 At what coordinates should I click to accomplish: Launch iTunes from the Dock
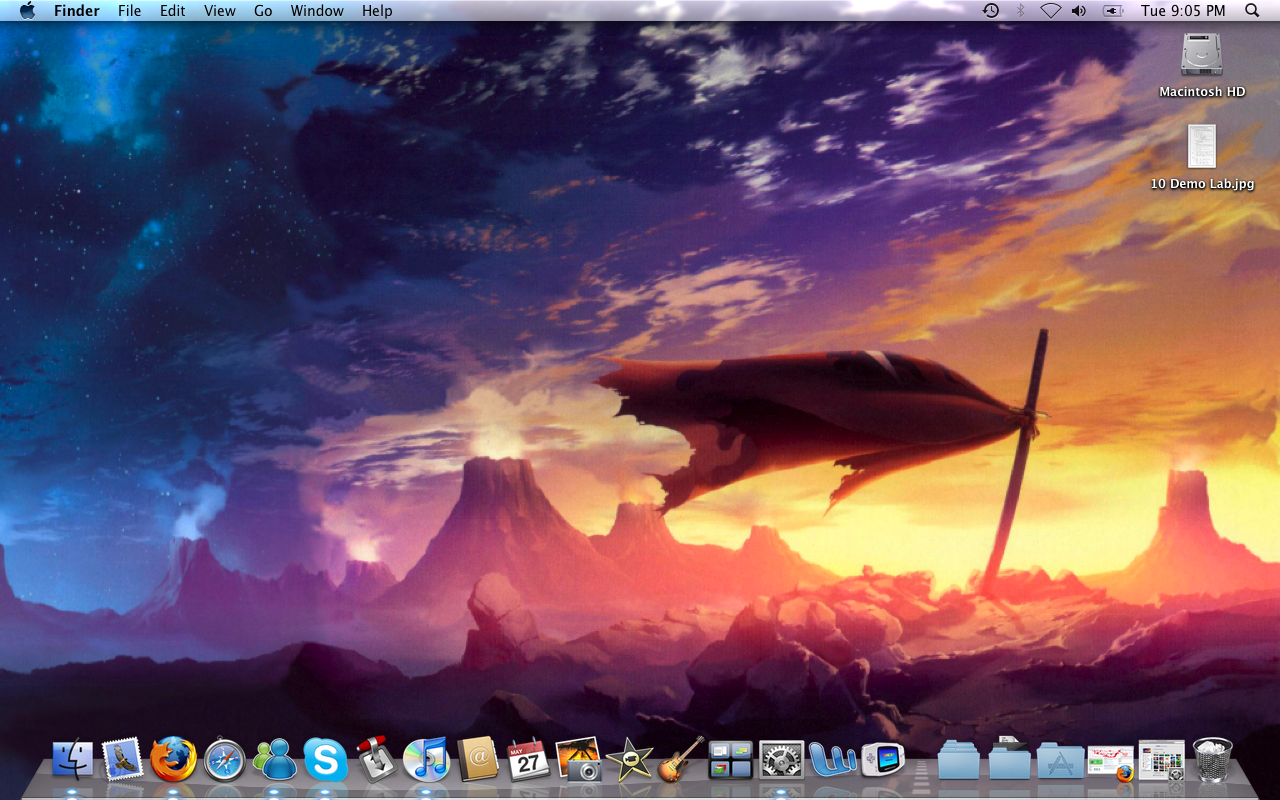click(x=427, y=760)
